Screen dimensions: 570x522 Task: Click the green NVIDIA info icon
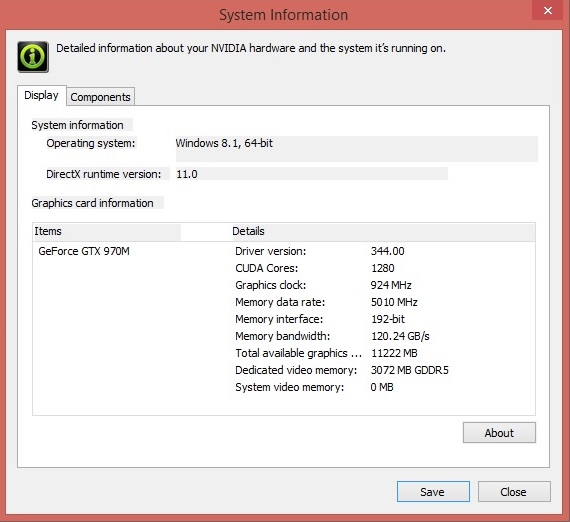pos(33,57)
